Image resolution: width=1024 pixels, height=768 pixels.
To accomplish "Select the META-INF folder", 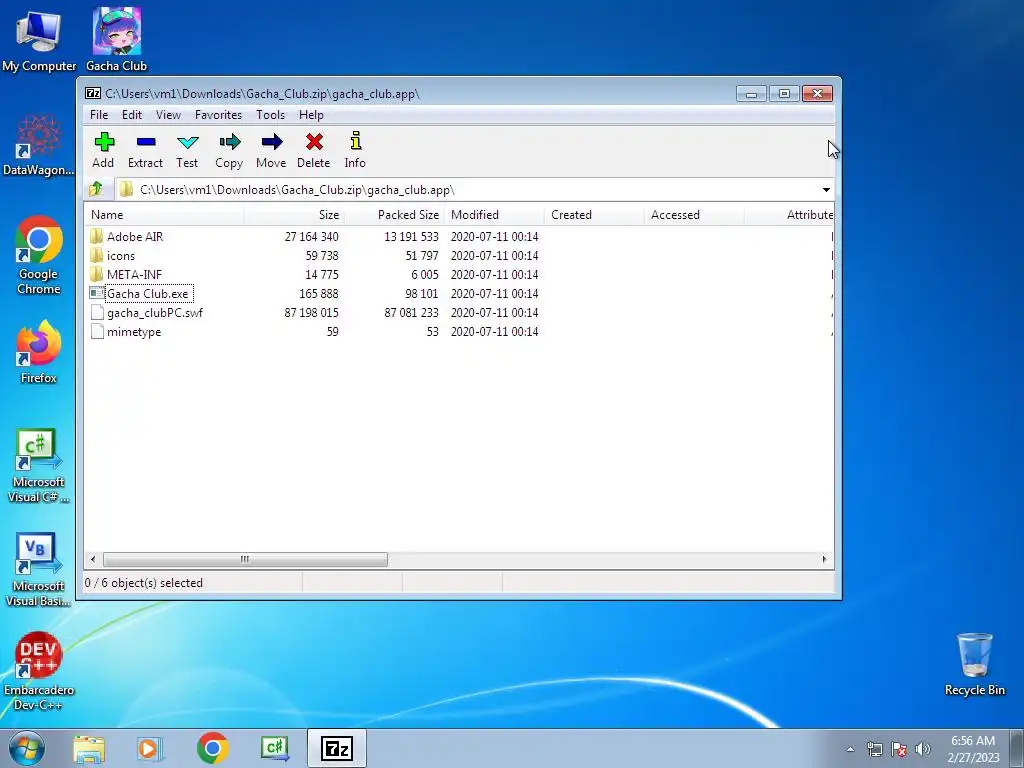I will pos(134,275).
